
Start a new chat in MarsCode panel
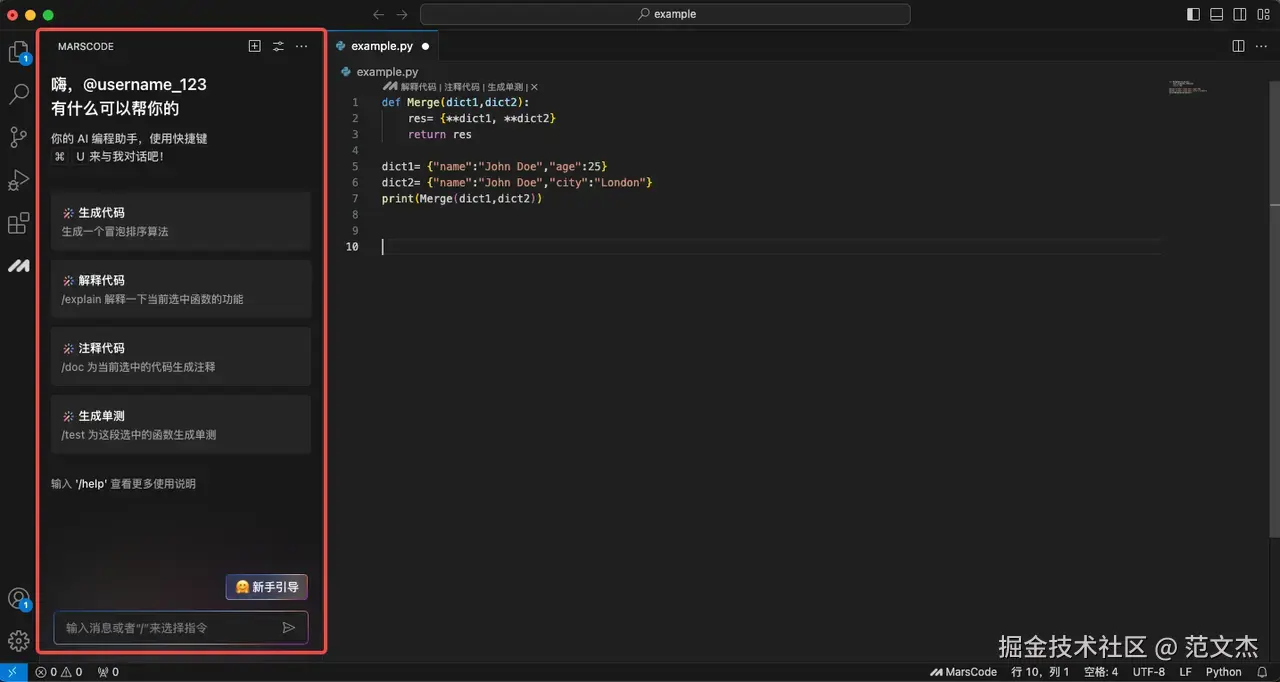(254, 46)
